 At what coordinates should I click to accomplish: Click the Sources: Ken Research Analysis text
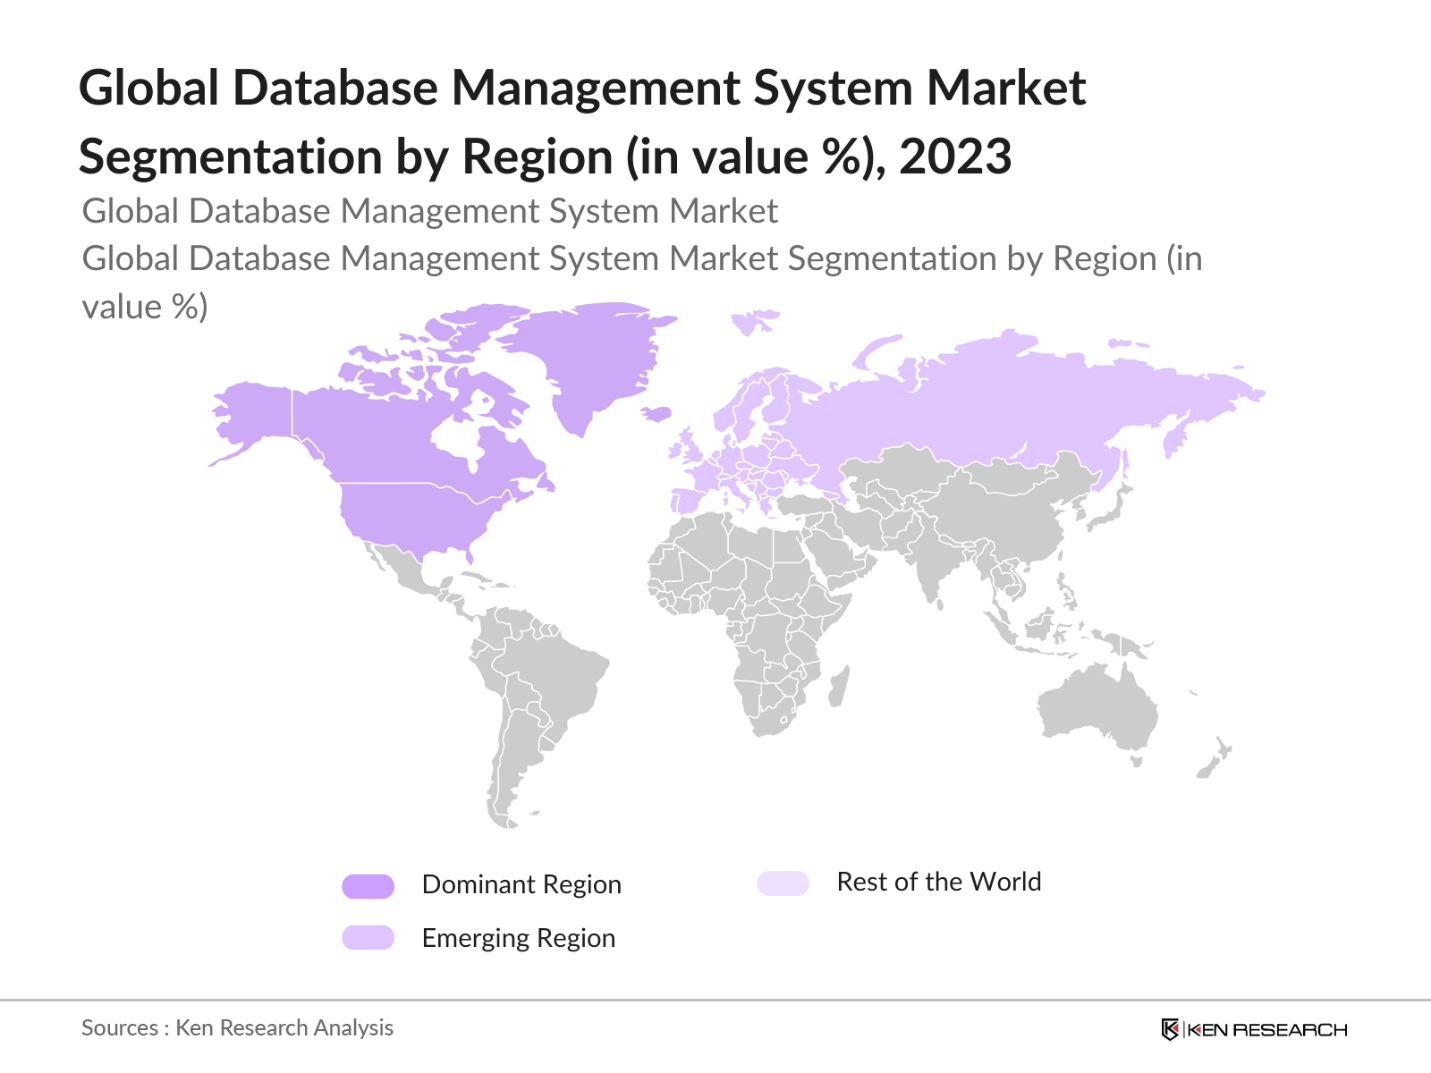(237, 1028)
